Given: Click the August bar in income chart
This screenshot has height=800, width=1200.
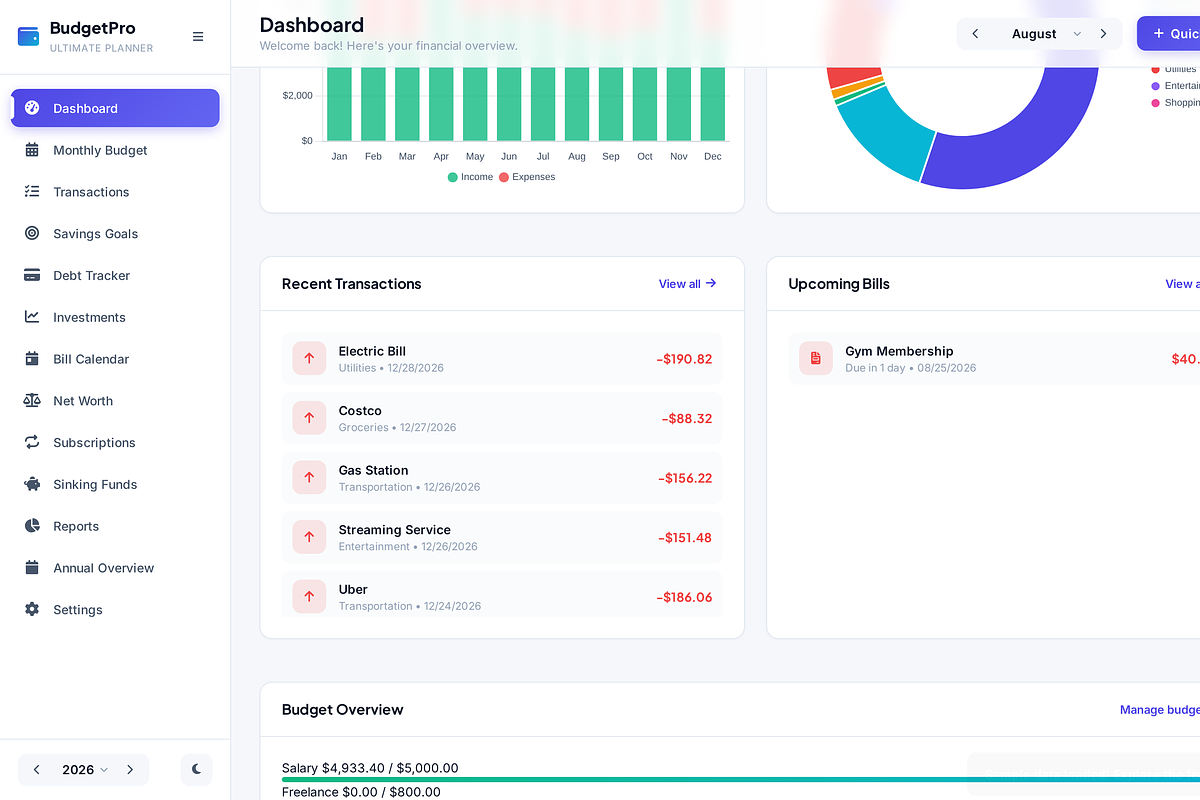Looking at the screenshot, I should [x=577, y=104].
